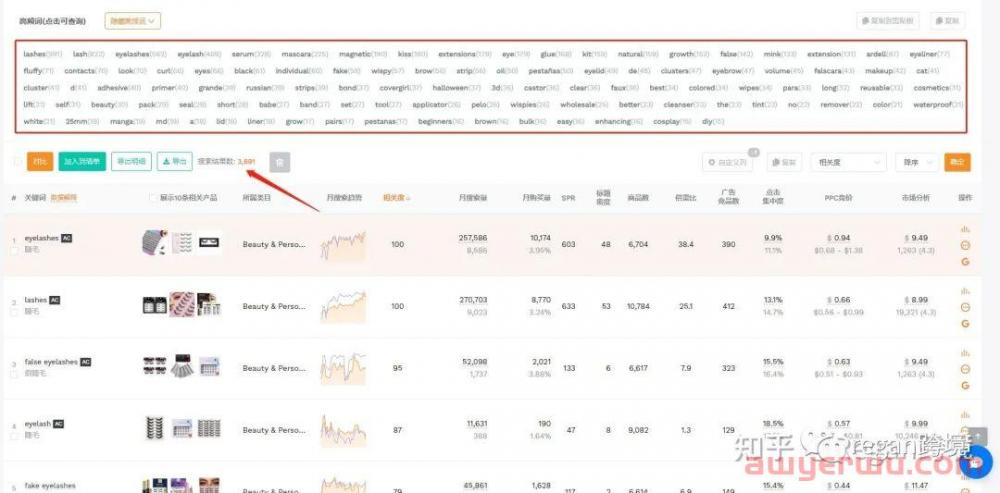The height and width of the screenshot is (493, 1000).
Task: View search trend sparkline for false eyelashes
Action: [x=343, y=369]
